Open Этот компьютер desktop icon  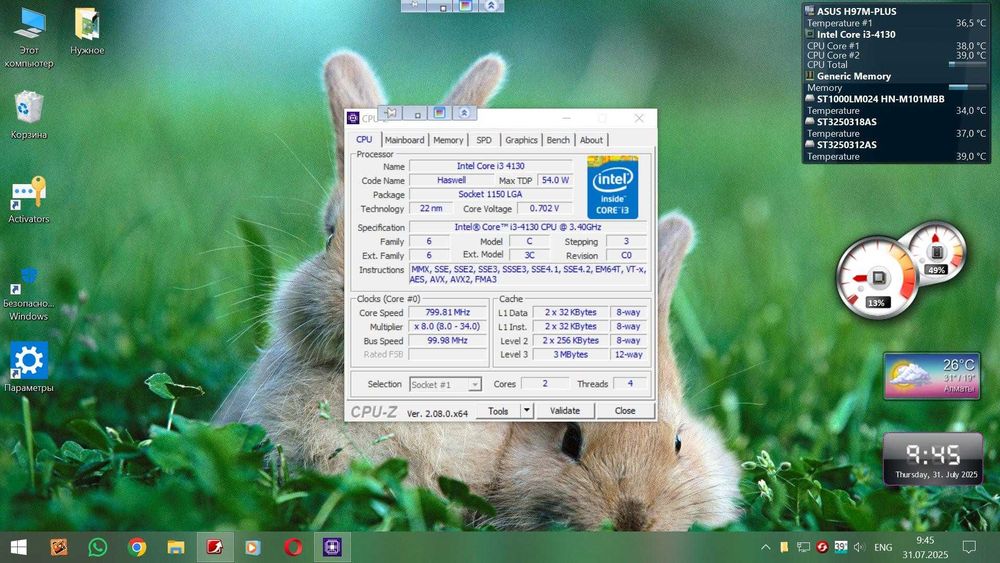[29, 37]
